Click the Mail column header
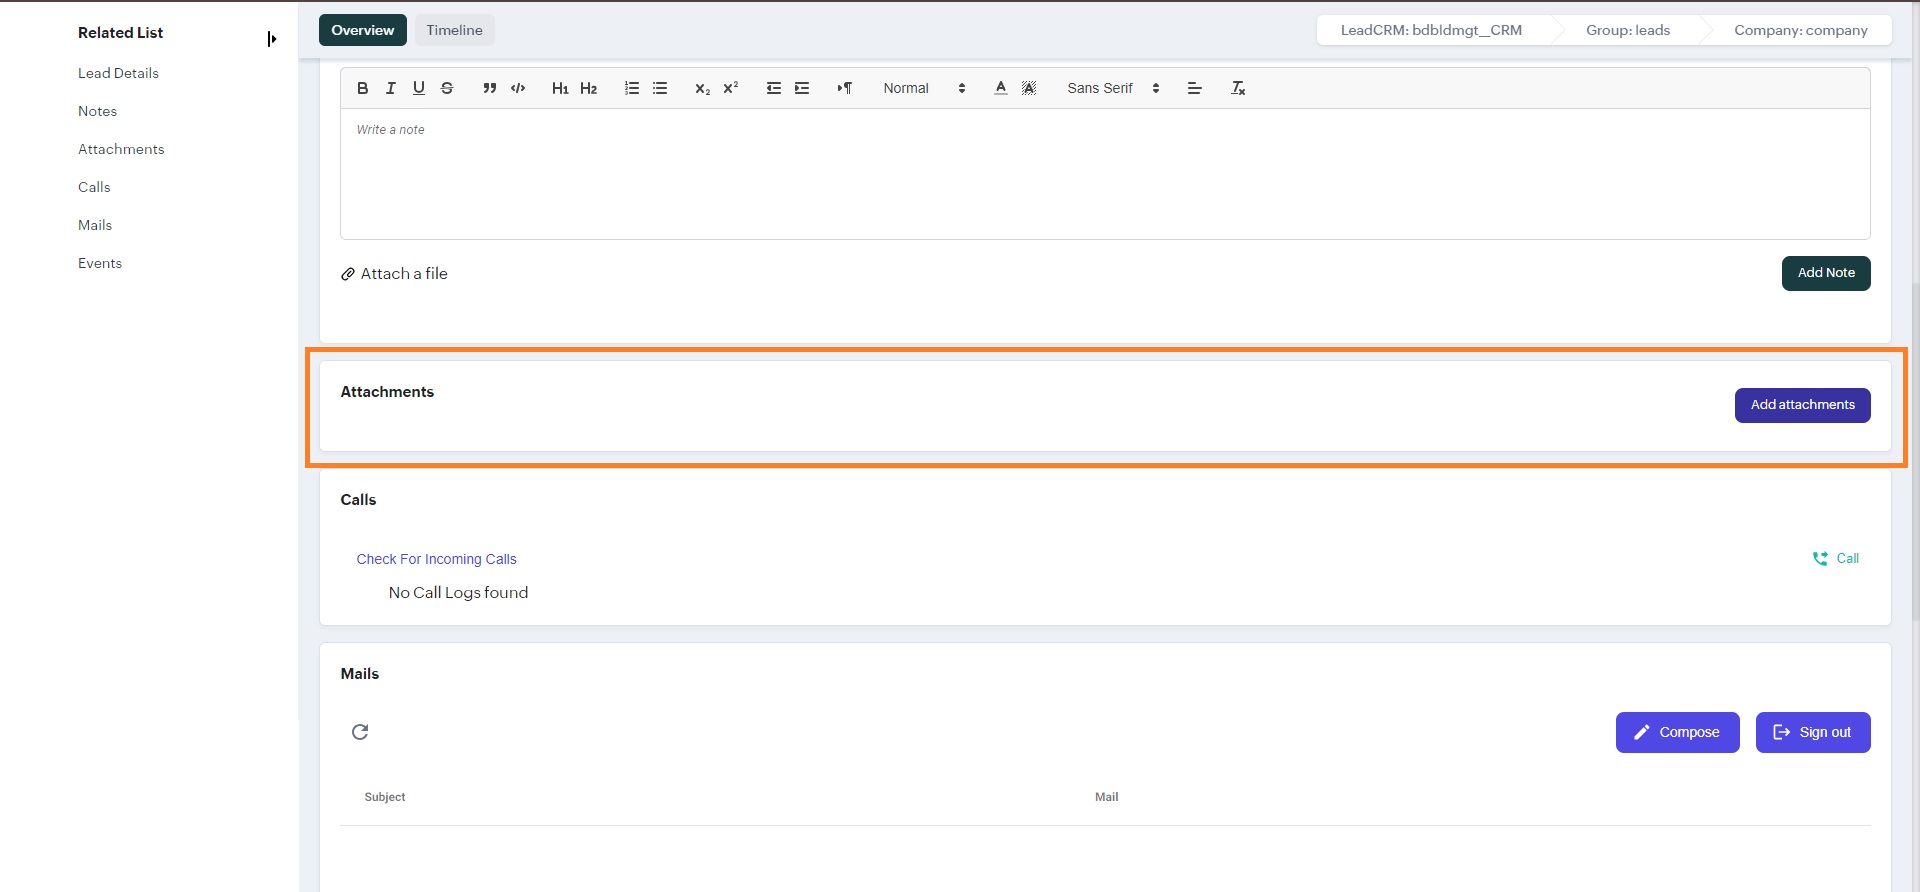 [x=1106, y=797]
